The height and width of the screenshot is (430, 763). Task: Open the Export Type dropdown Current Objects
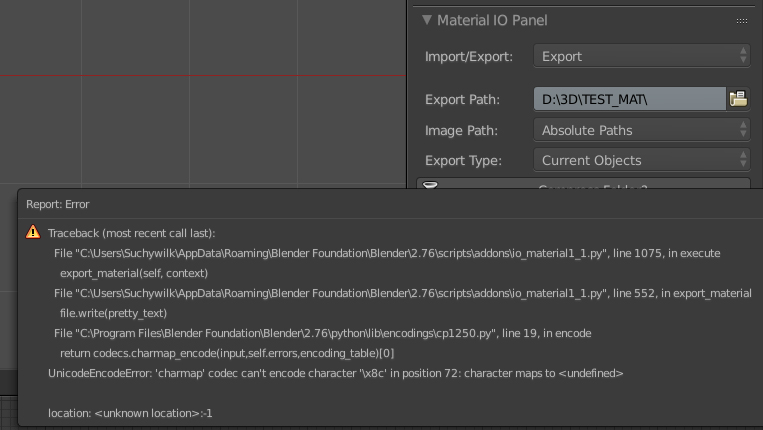642,160
